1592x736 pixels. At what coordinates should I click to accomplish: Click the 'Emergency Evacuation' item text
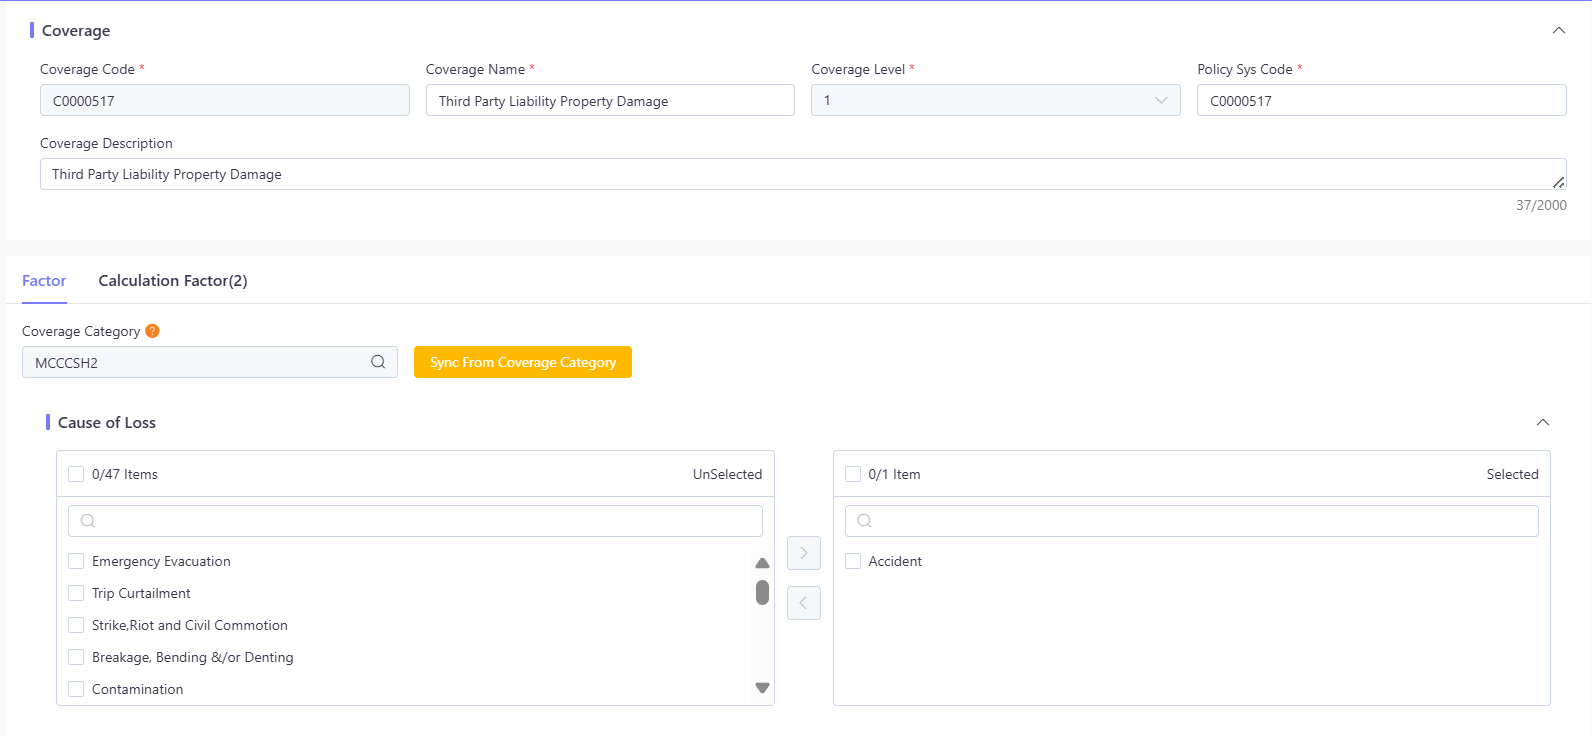[161, 561]
